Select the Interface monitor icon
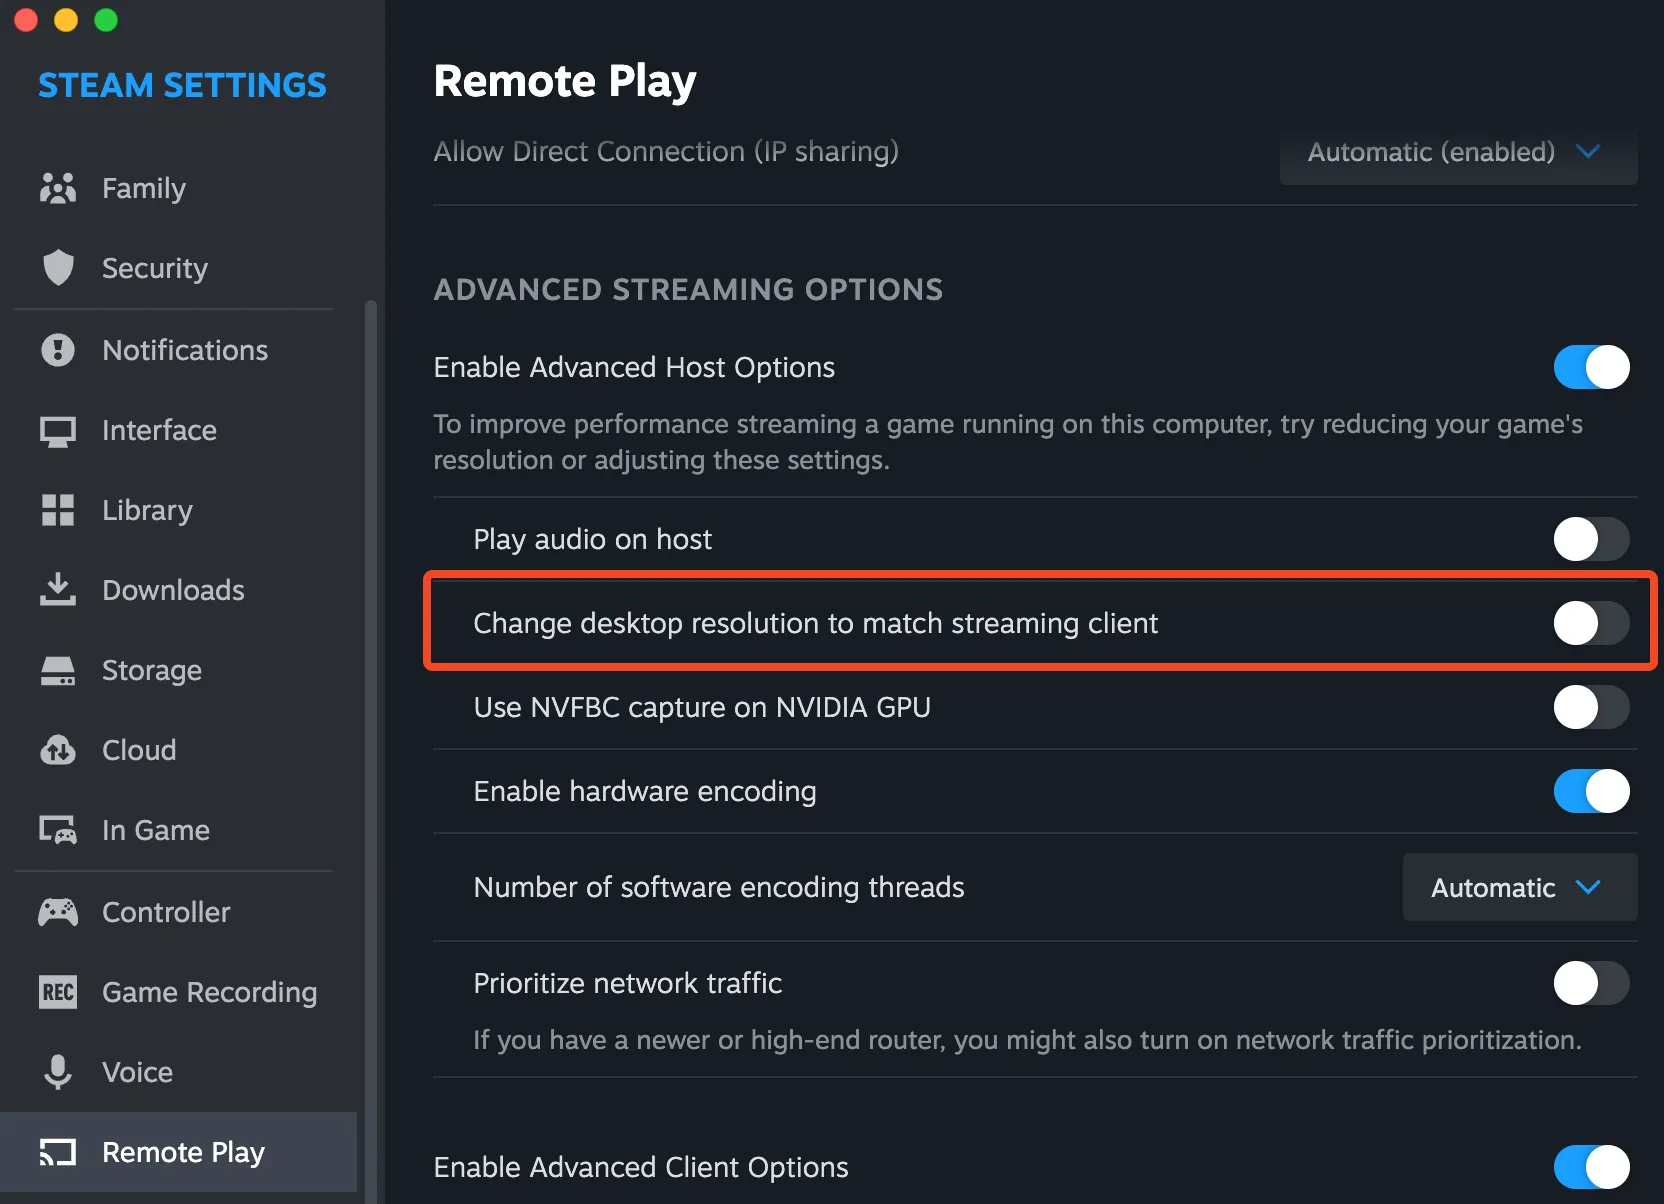 click(57, 430)
